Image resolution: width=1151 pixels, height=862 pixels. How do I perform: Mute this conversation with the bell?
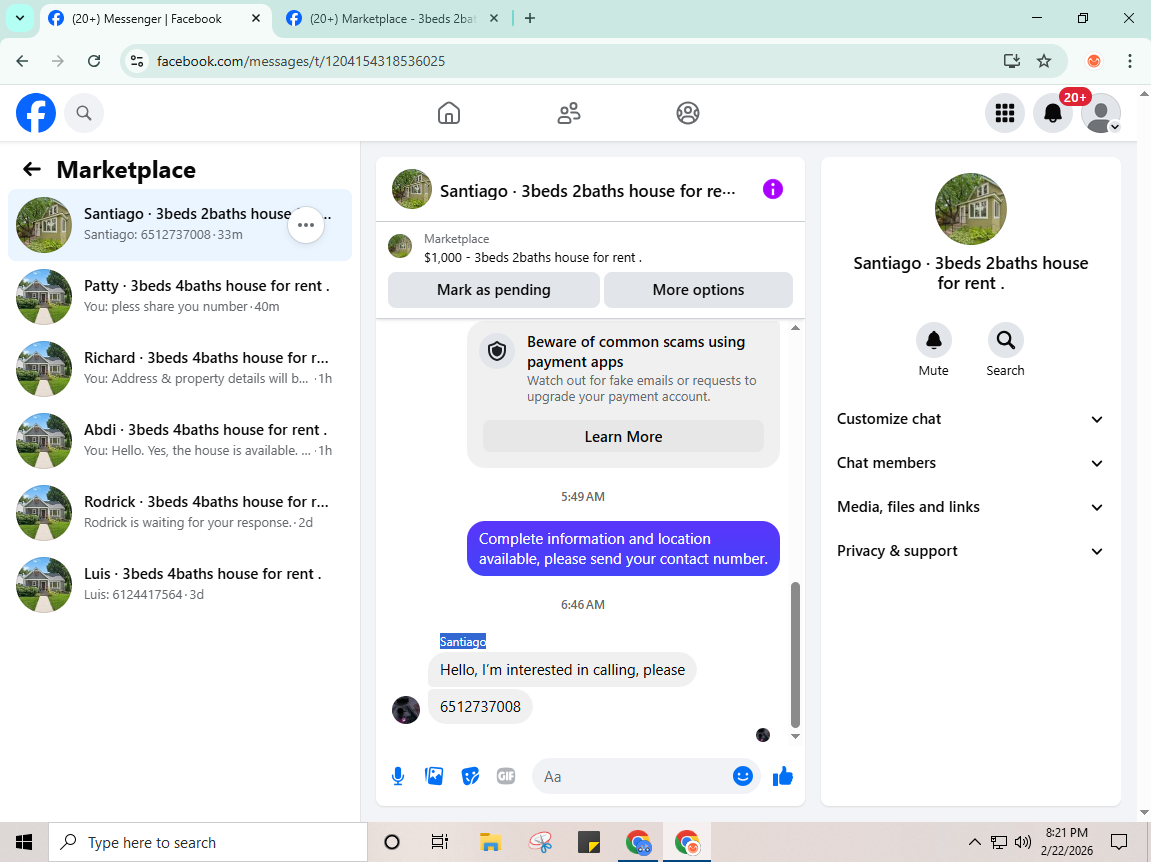pyautogui.click(x=934, y=340)
